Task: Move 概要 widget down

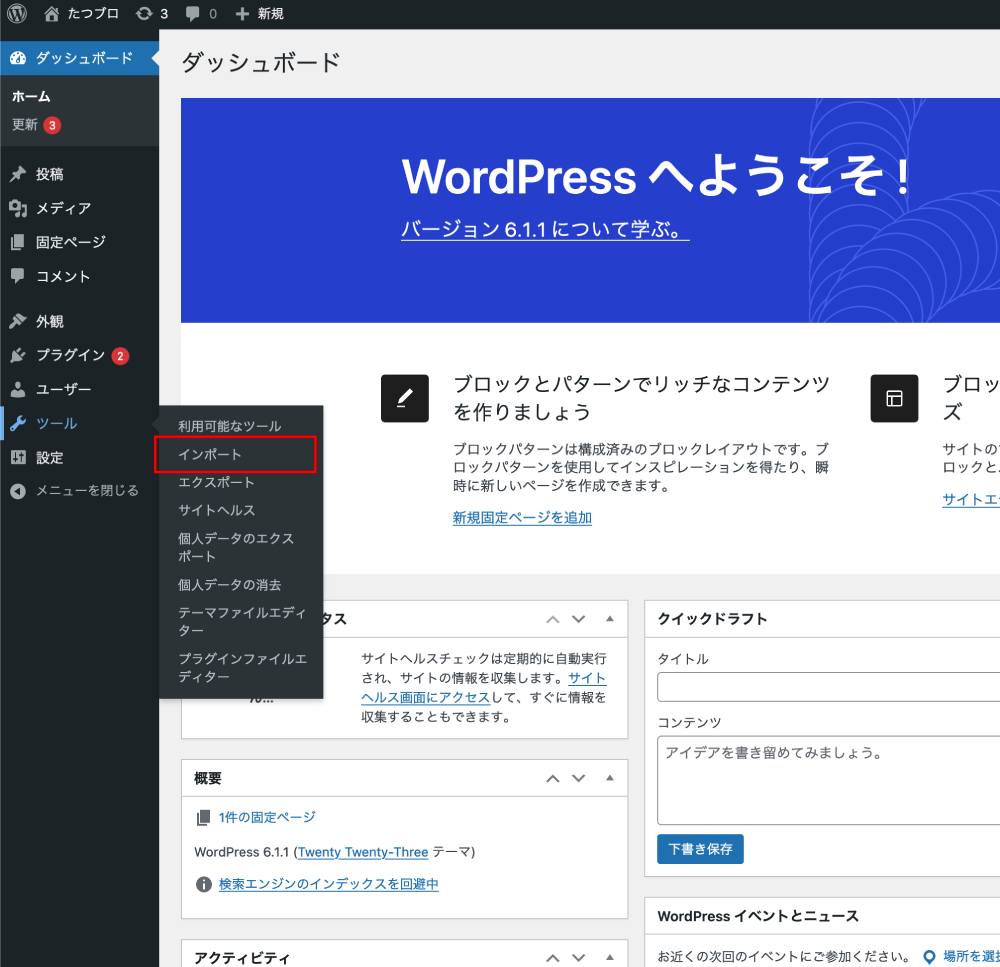Action: pyautogui.click(x=578, y=778)
